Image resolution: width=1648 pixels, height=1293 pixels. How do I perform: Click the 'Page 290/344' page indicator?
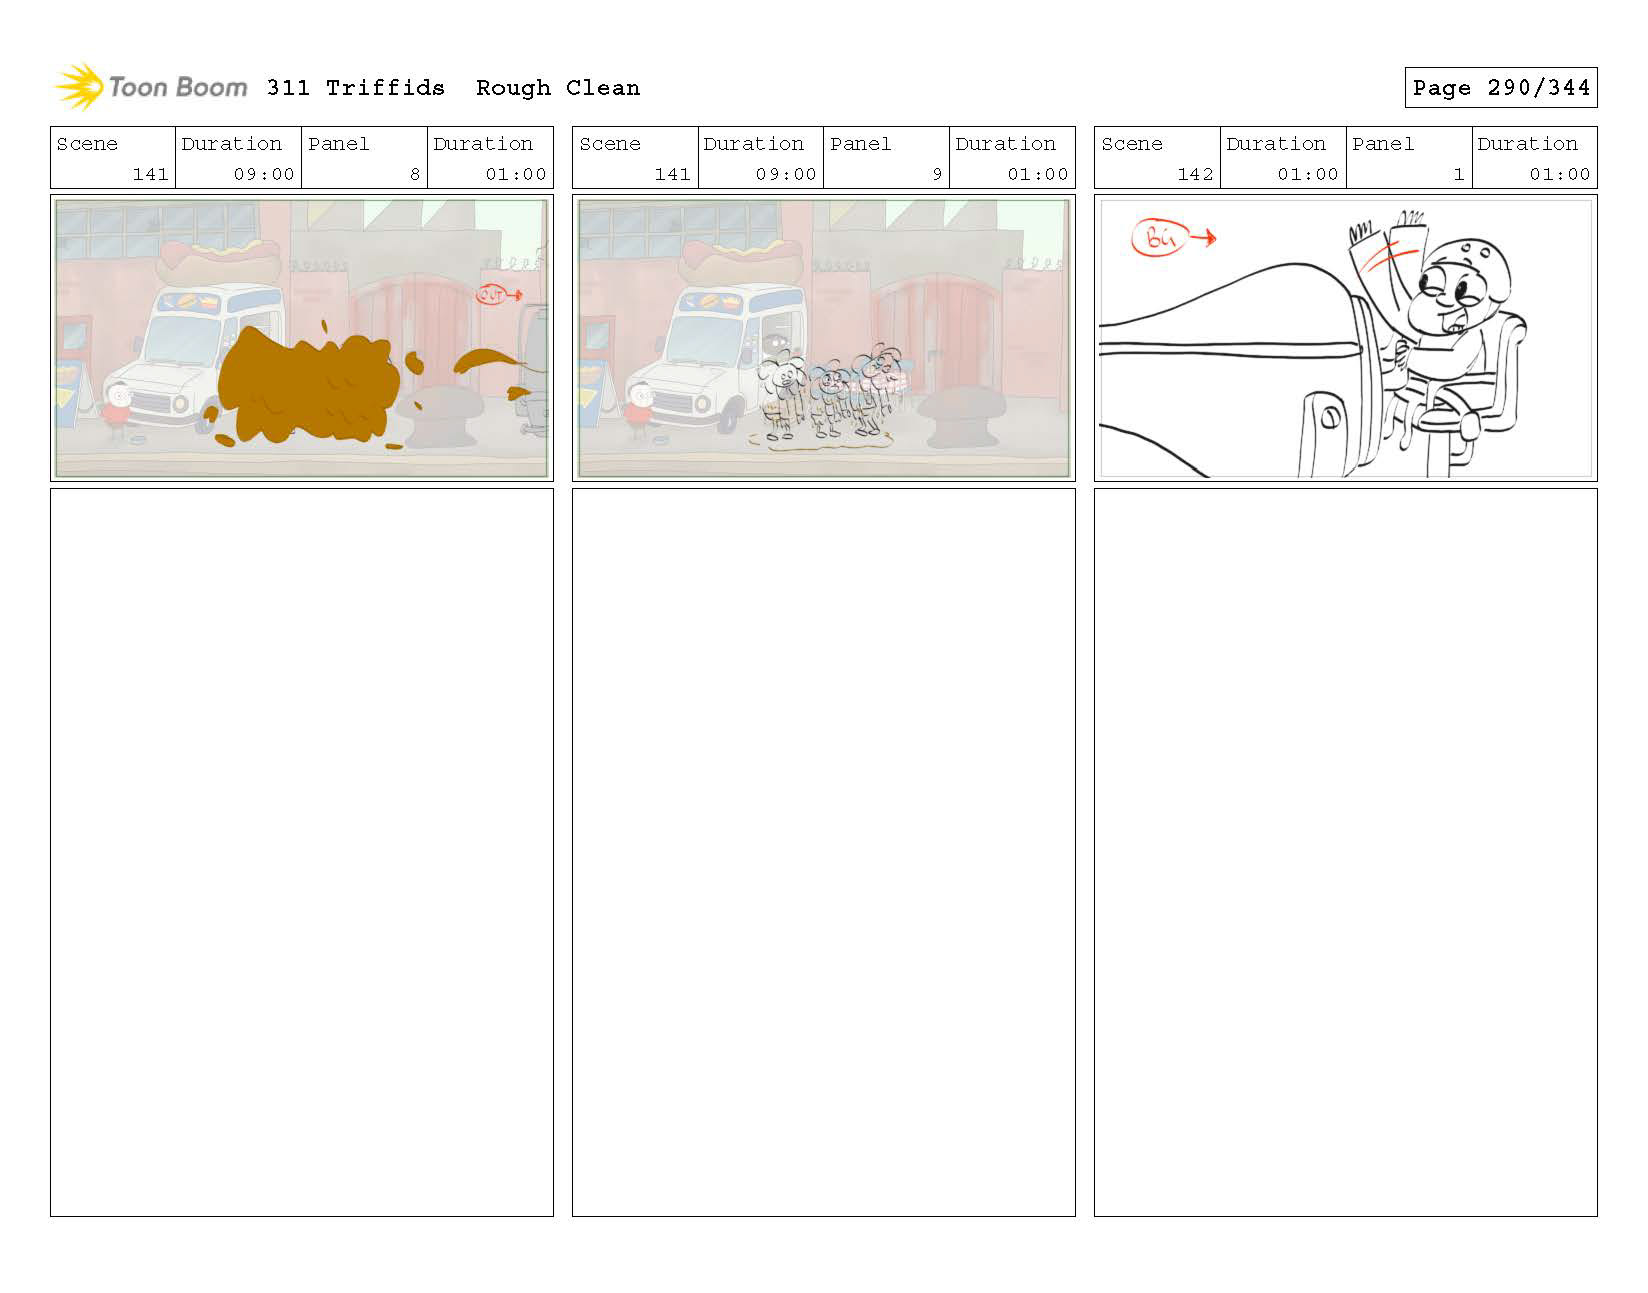pos(1500,88)
